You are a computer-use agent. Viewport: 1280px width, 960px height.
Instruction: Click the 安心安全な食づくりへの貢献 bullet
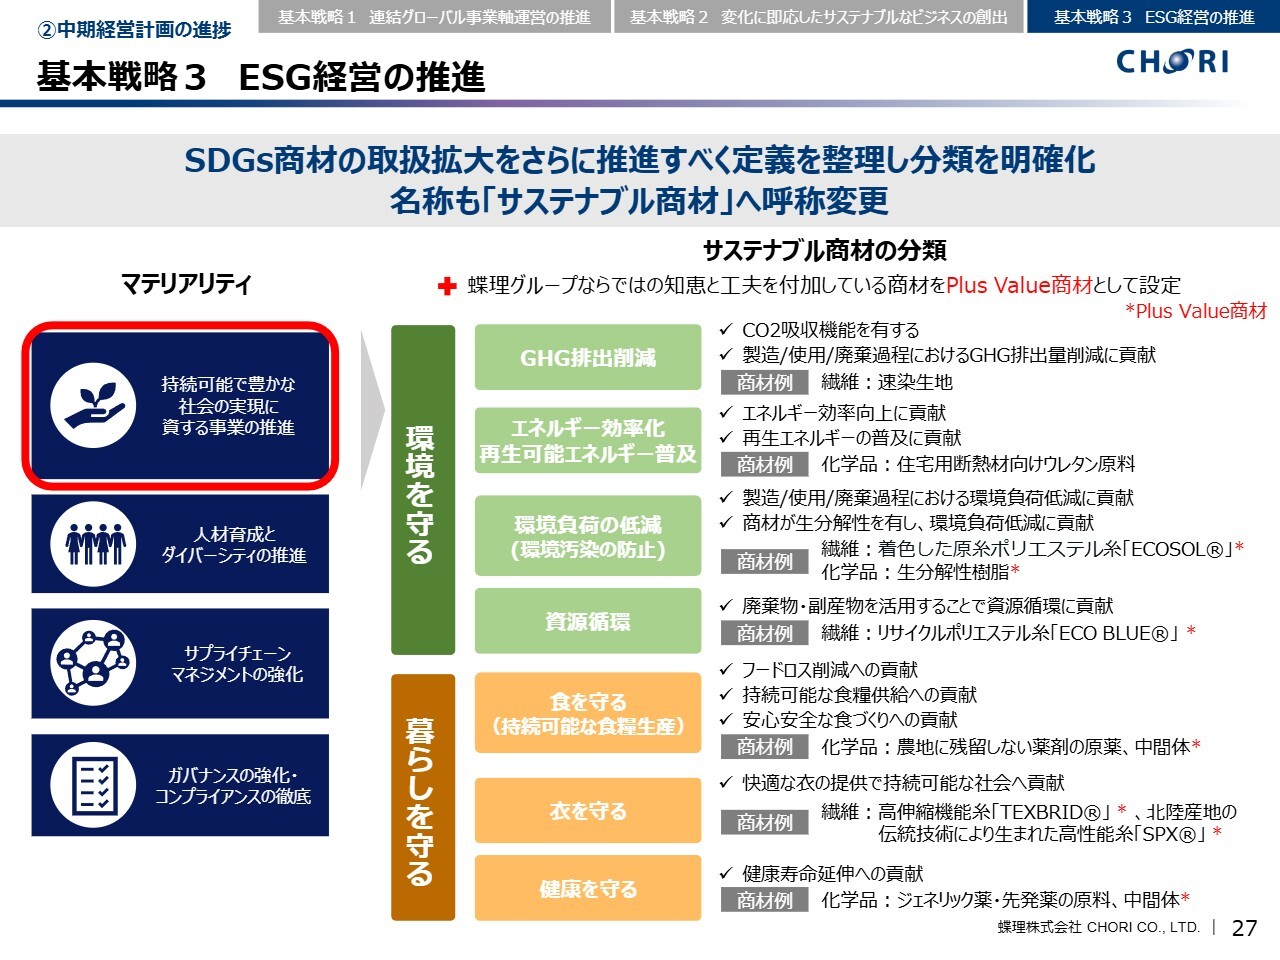coord(839,720)
